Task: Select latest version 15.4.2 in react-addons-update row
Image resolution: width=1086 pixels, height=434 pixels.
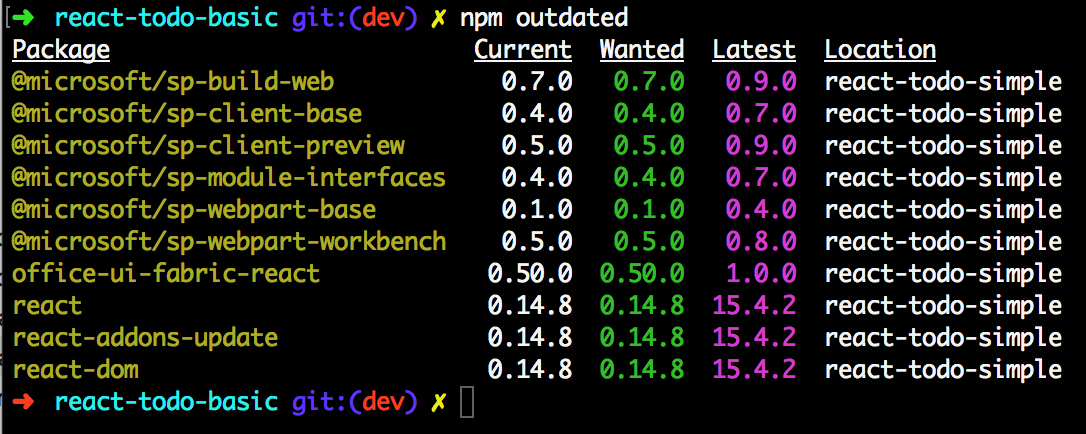Action: (x=754, y=338)
